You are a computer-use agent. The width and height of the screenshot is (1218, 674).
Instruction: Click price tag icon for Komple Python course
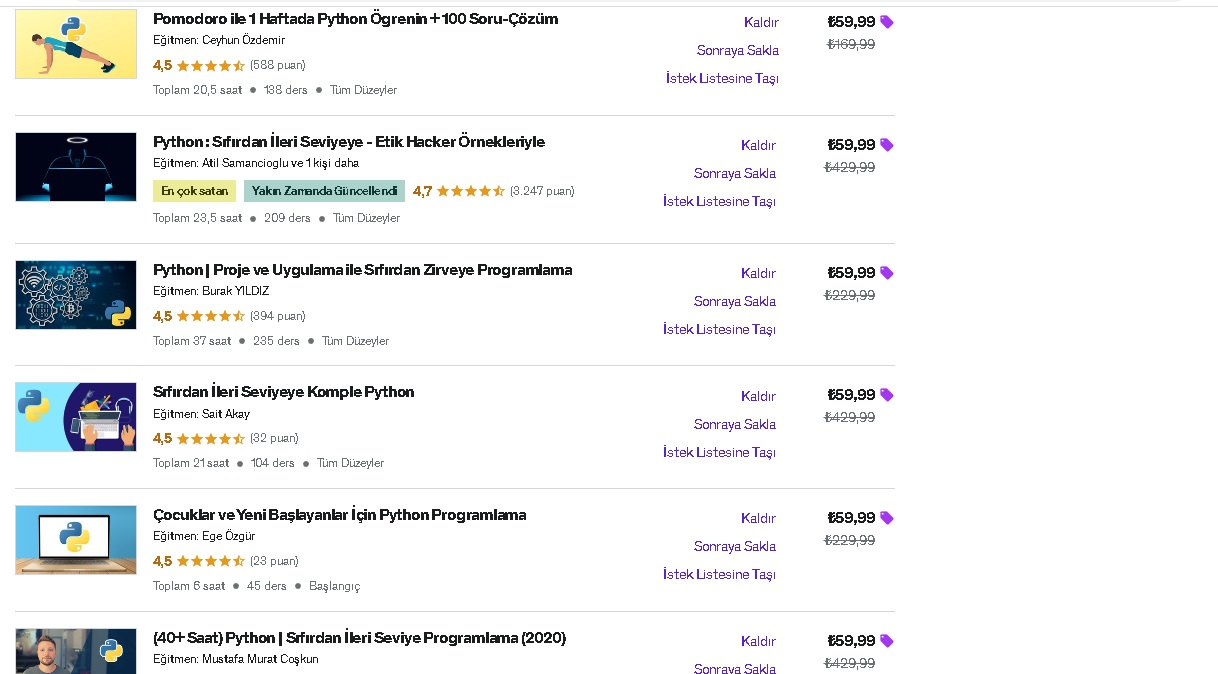887,395
